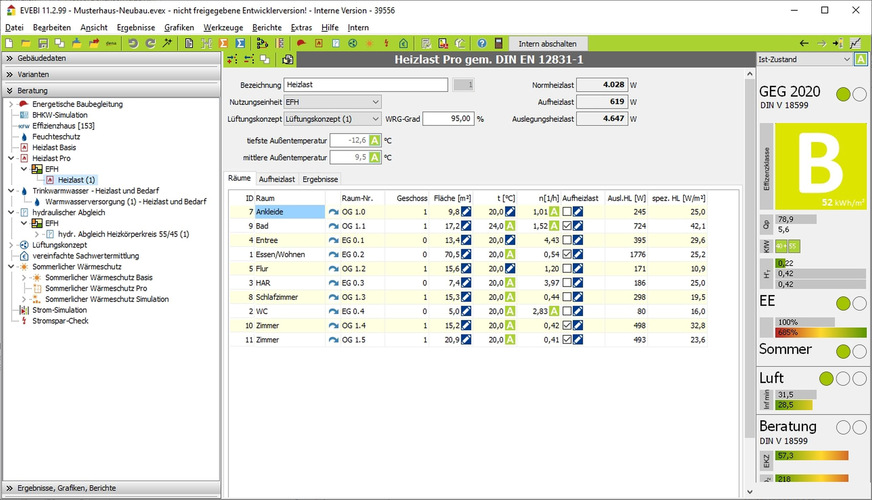
Task: Enable Aufheizlast checkbox for Ankleide
Action: pyautogui.click(x=567, y=212)
